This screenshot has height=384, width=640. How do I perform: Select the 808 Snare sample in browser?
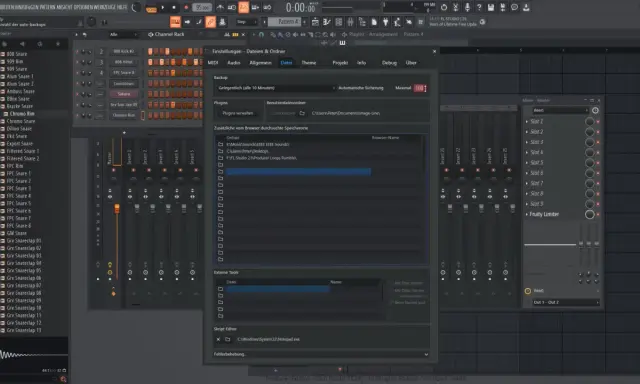point(17,54)
